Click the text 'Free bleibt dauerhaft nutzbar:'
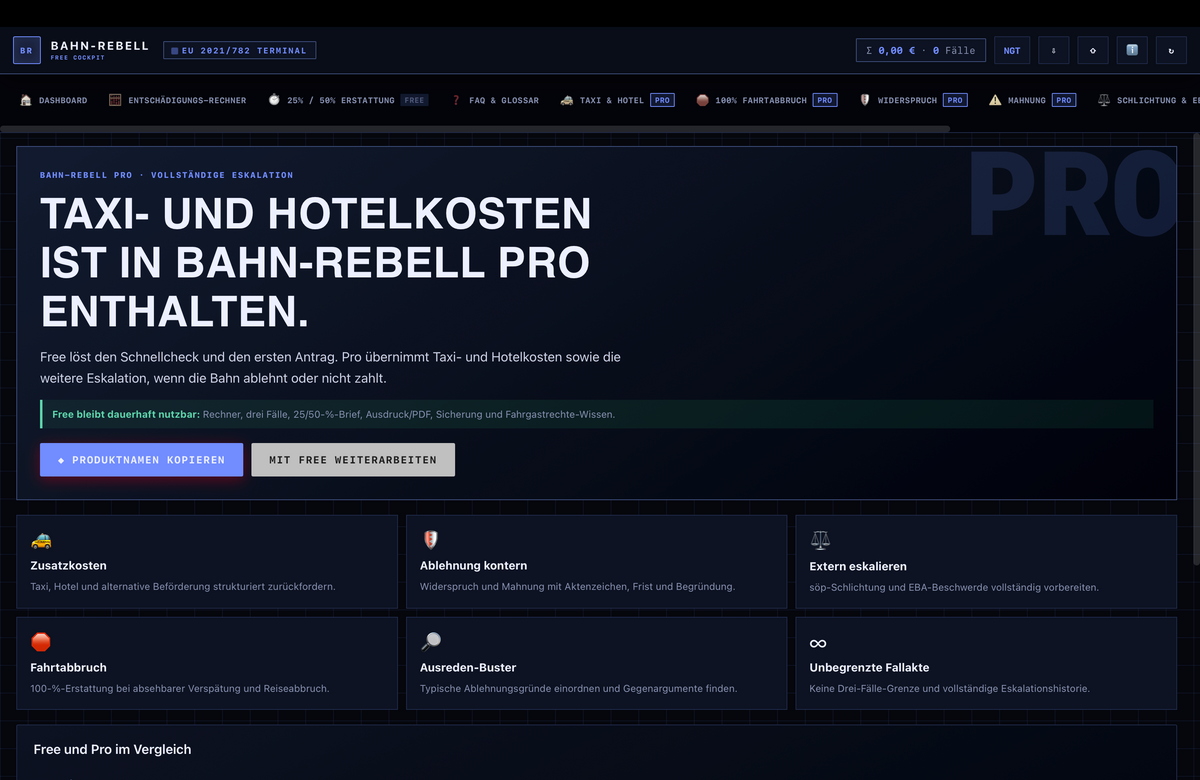The height and width of the screenshot is (780, 1200). point(126,414)
